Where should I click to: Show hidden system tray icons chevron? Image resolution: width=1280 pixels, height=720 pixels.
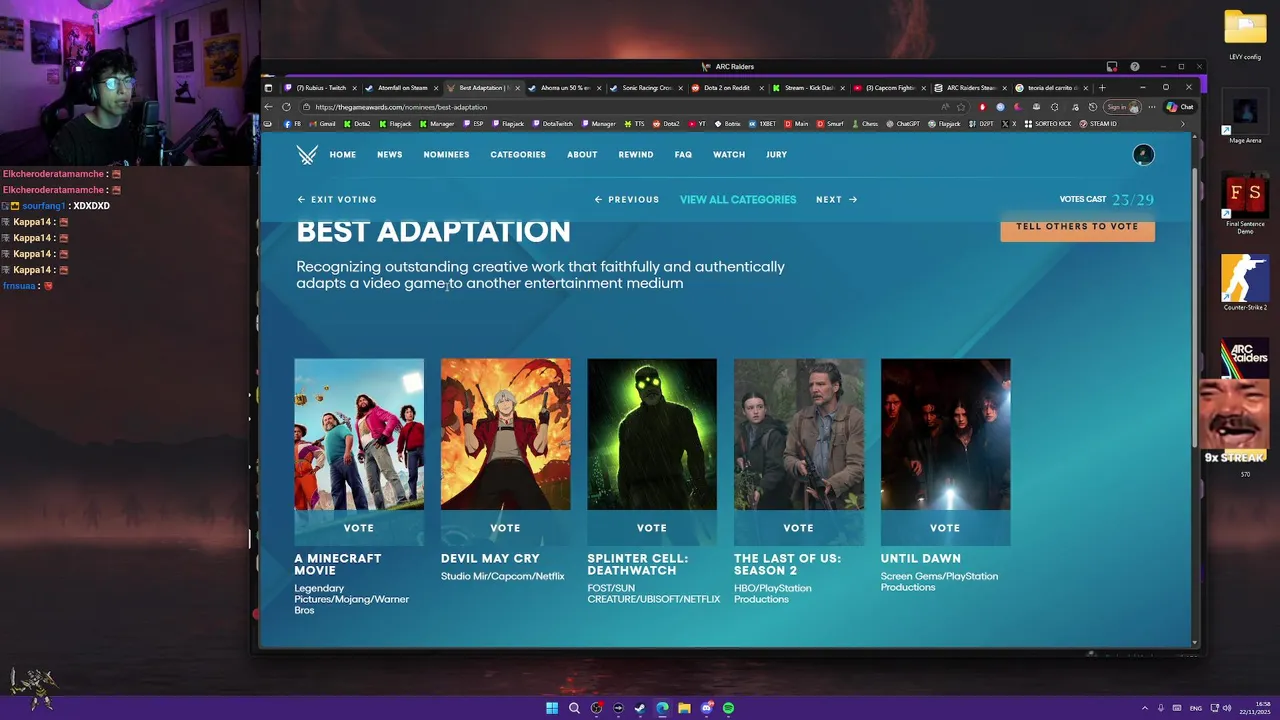click(x=1145, y=708)
